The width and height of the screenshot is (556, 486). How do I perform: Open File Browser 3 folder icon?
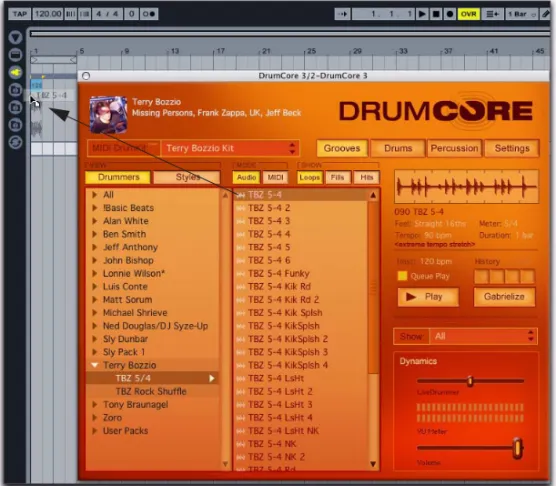pos(15,124)
